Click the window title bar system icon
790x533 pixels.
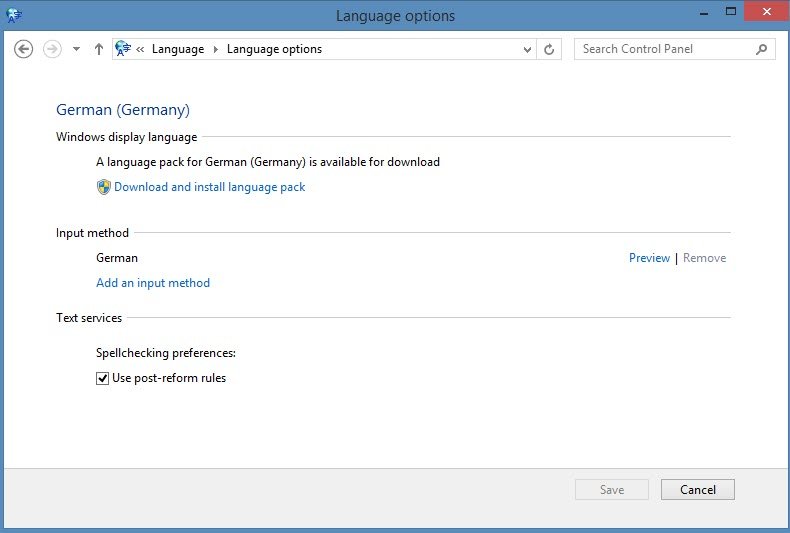pos(15,15)
